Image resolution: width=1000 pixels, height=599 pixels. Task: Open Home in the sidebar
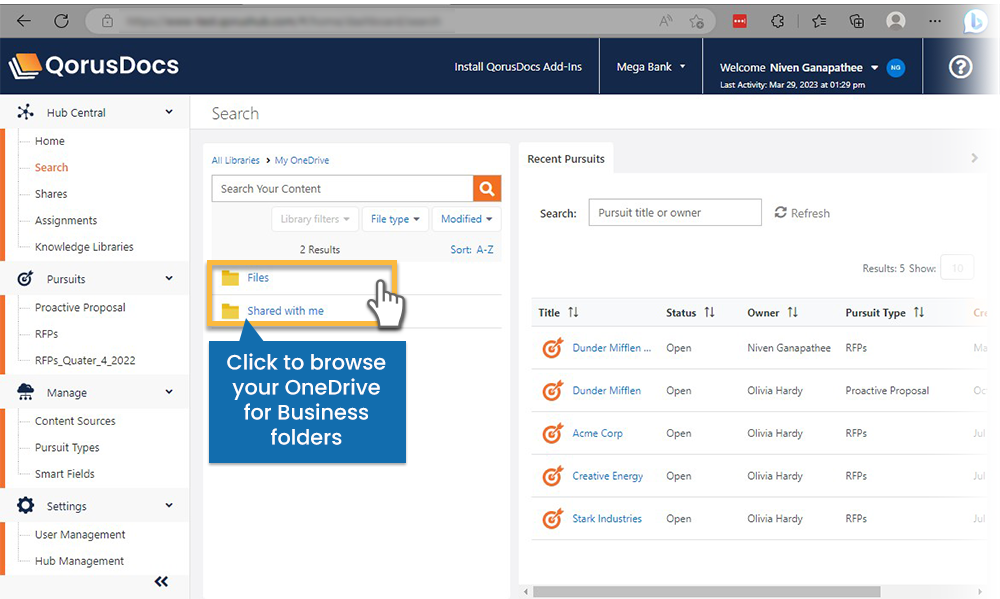(x=50, y=141)
